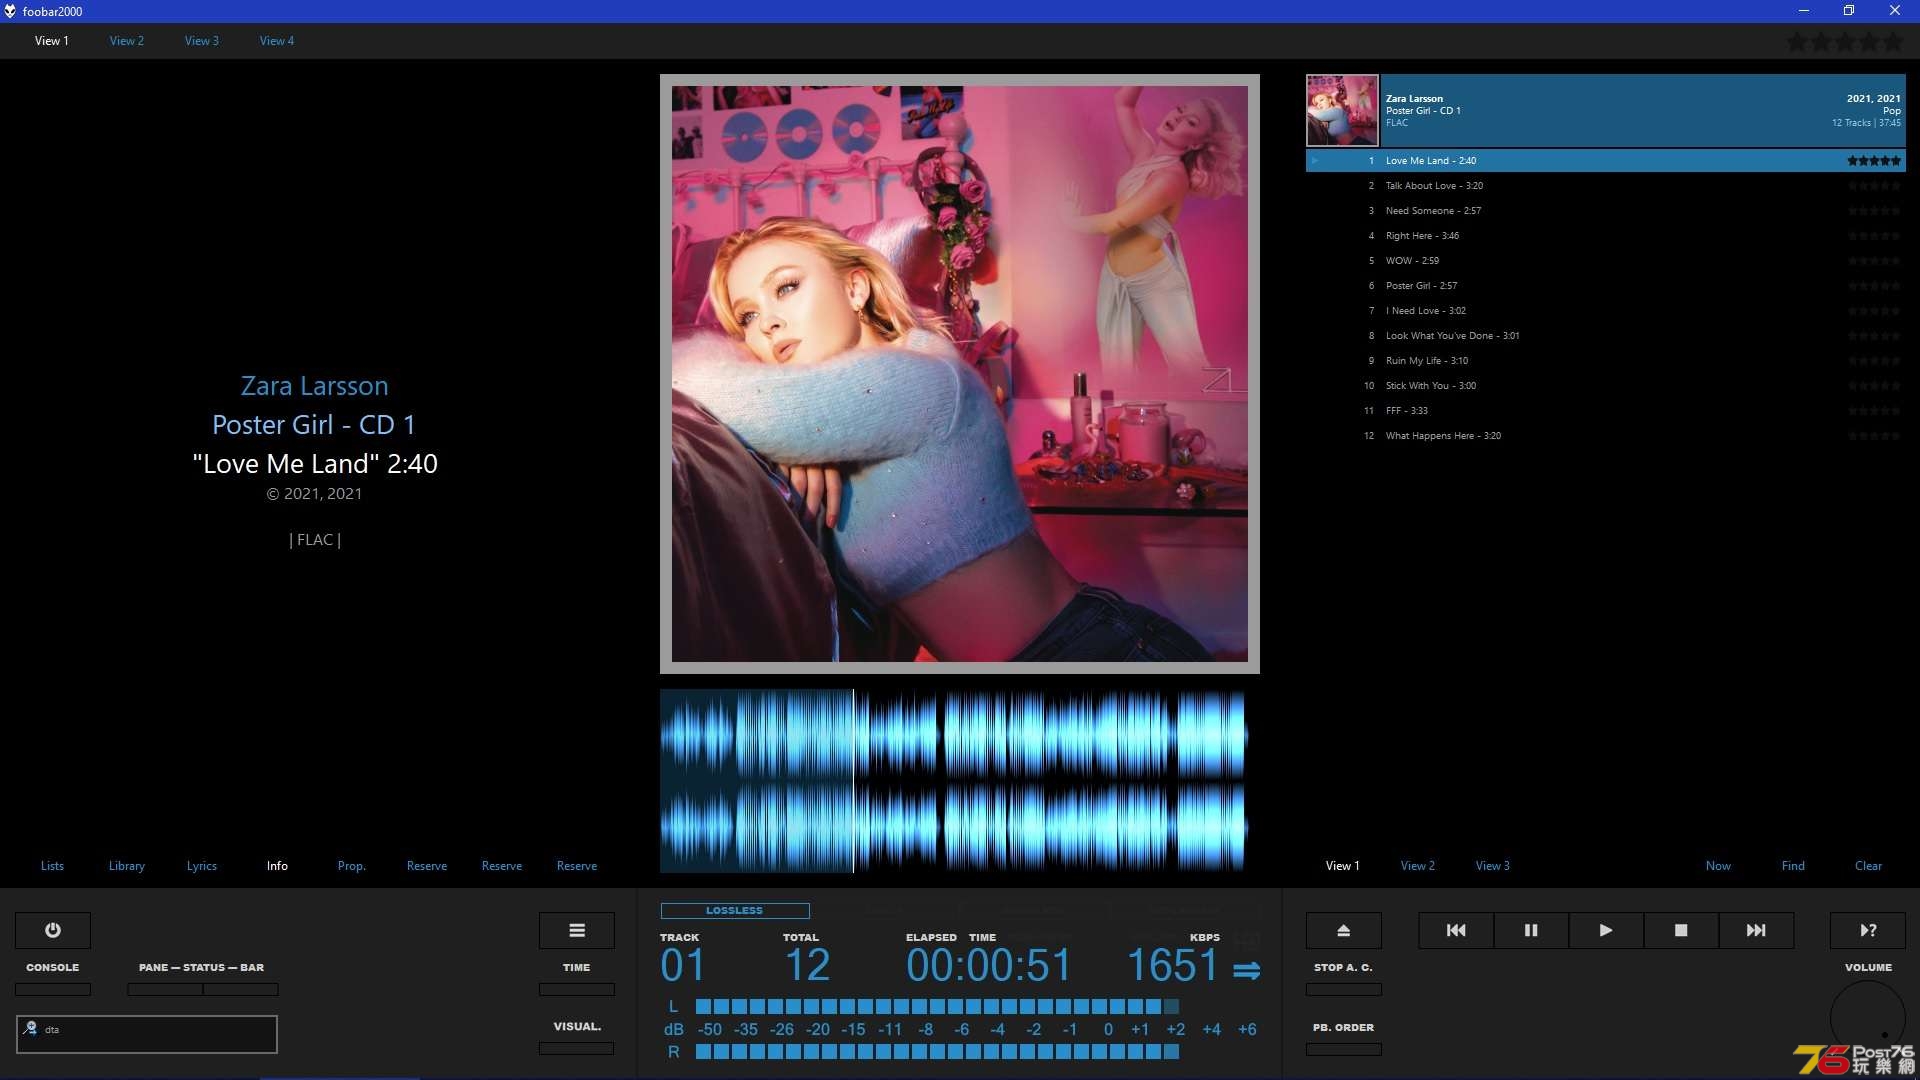Click the LOSSLESS indicator box

coord(735,911)
